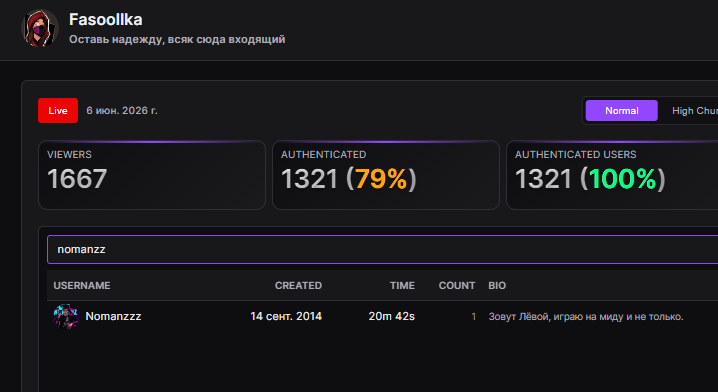Viewport: 718px width, 392px height.
Task: Click the VIEWERS 1667 stat card
Action: tap(152, 175)
